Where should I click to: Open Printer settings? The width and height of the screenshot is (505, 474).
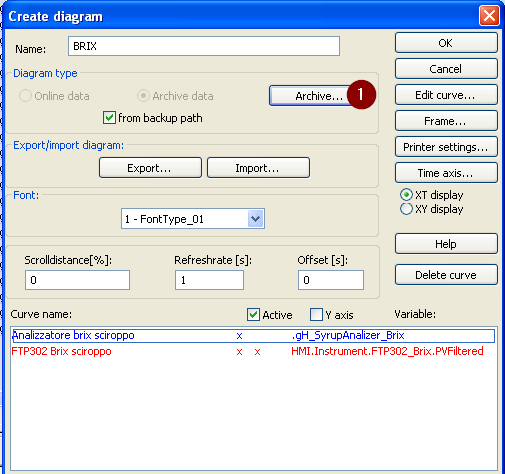(446, 147)
